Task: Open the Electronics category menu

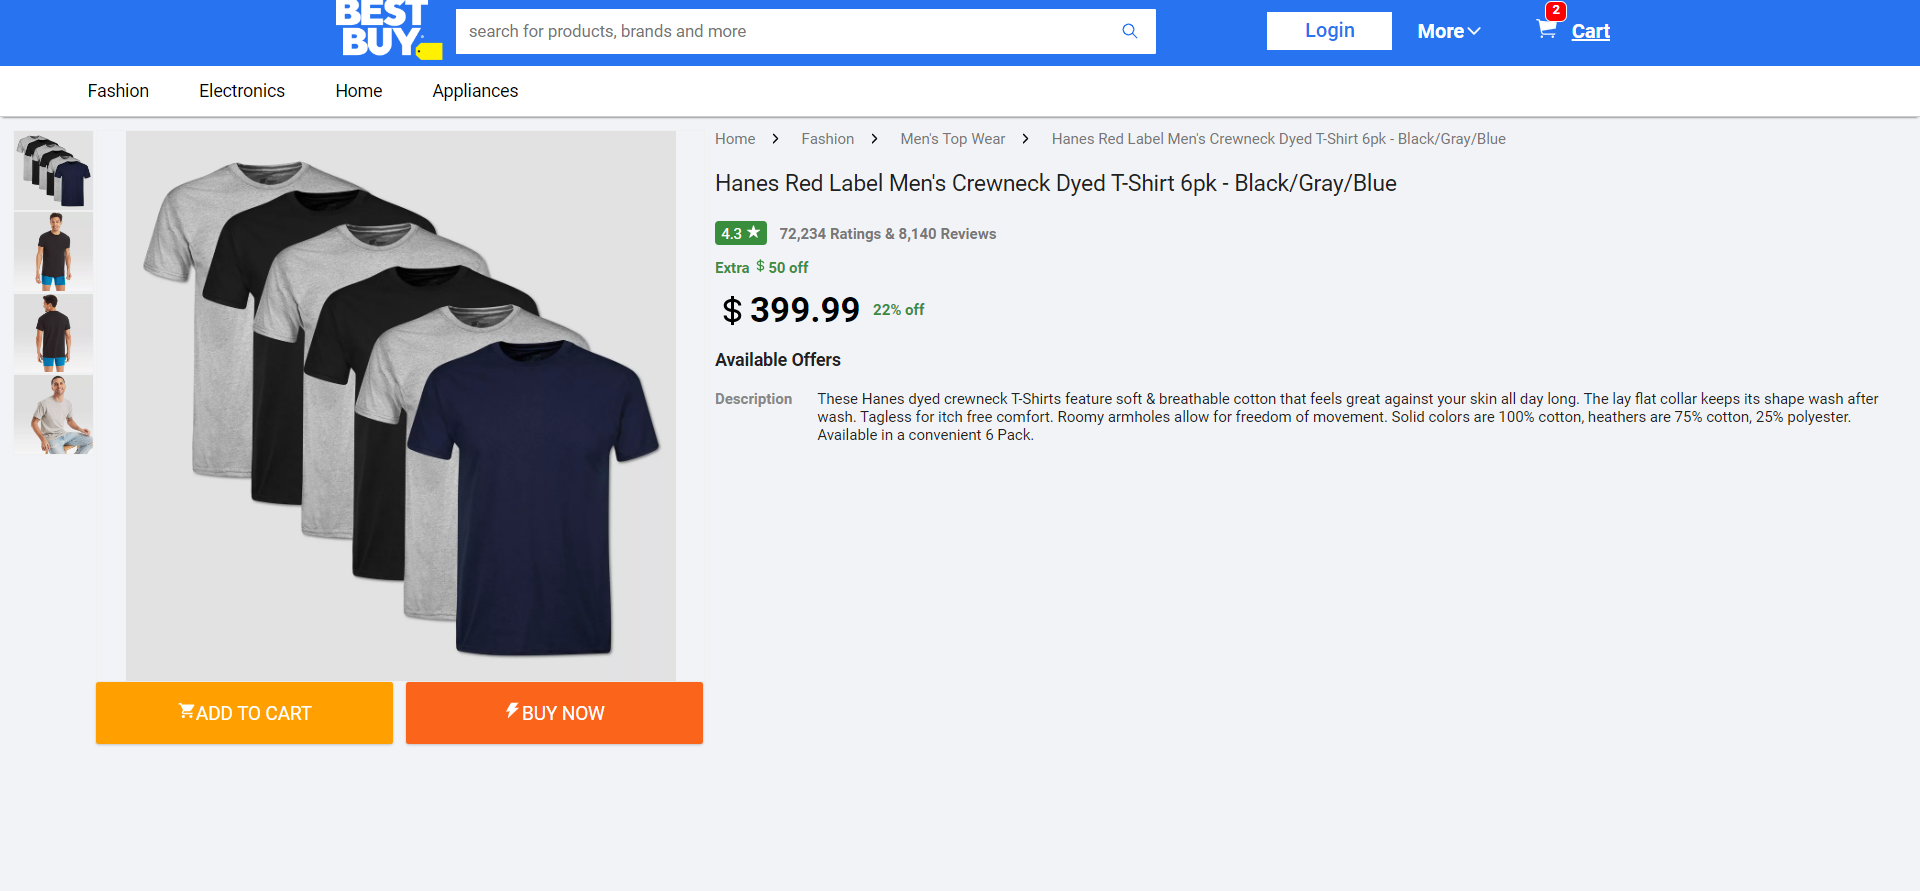Action: (x=242, y=91)
